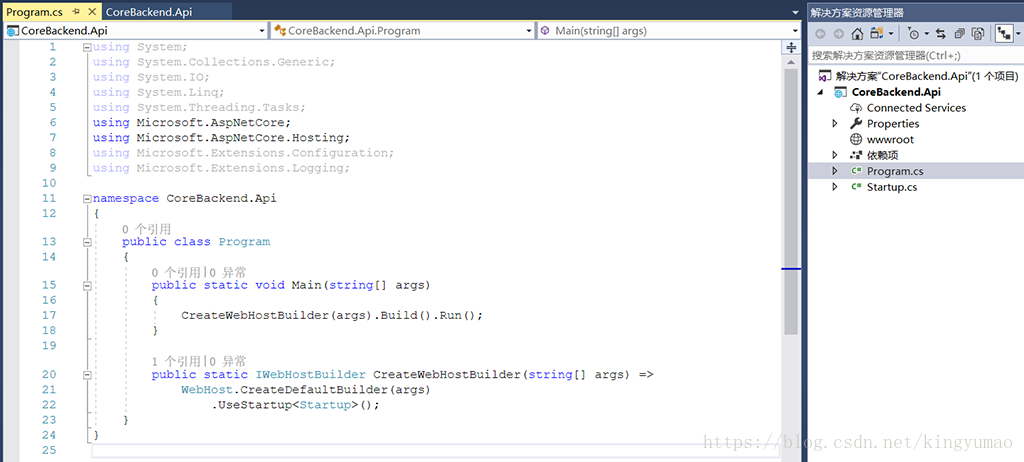Screen dimensions: 1024x462
Task: Expand the 依赖项 node
Action: pyautogui.click(x=835, y=155)
